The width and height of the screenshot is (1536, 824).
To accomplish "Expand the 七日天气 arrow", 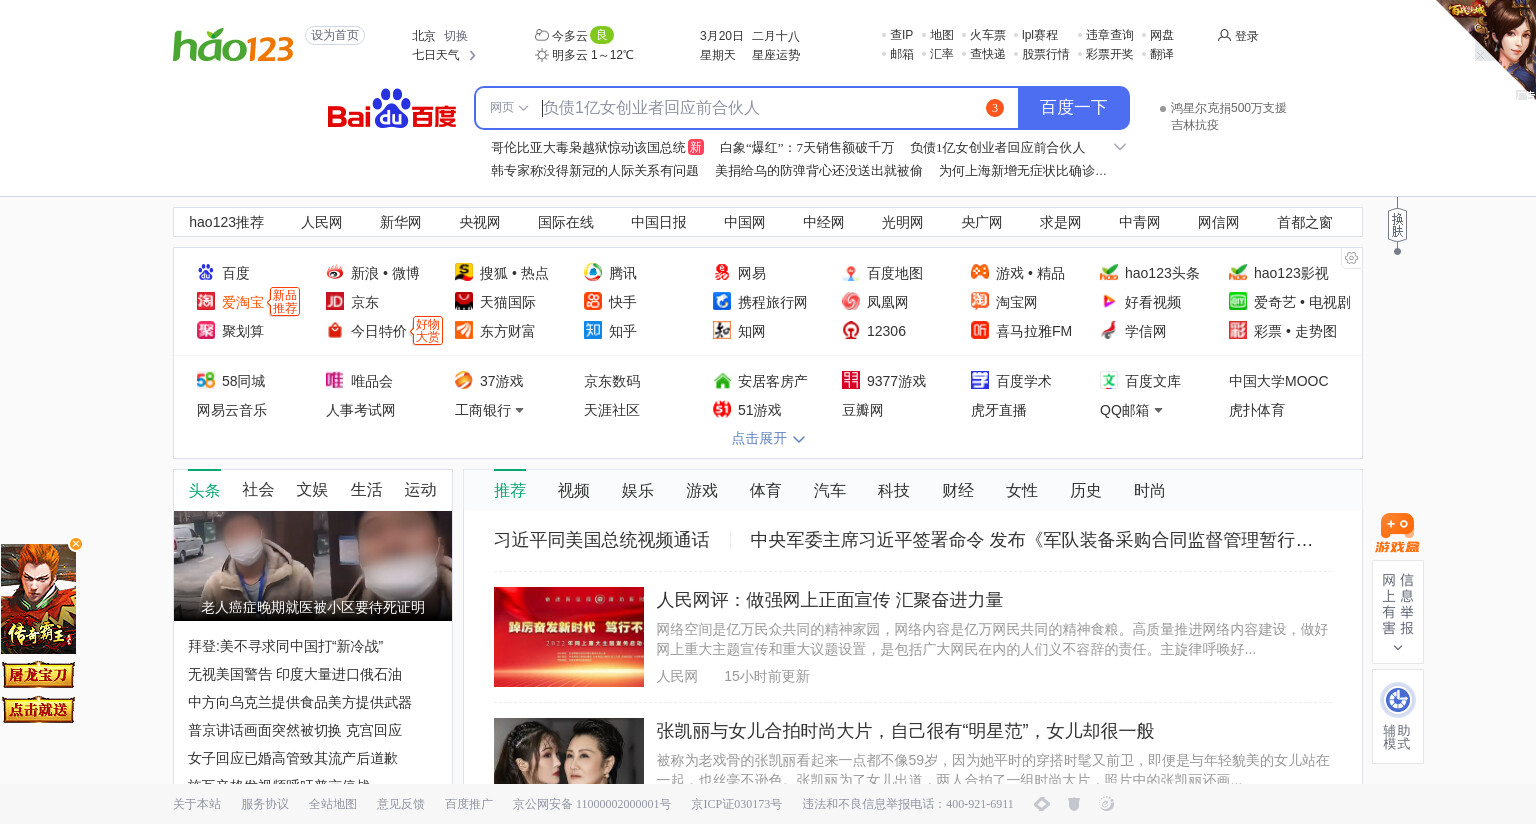I will (x=472, y=55).
